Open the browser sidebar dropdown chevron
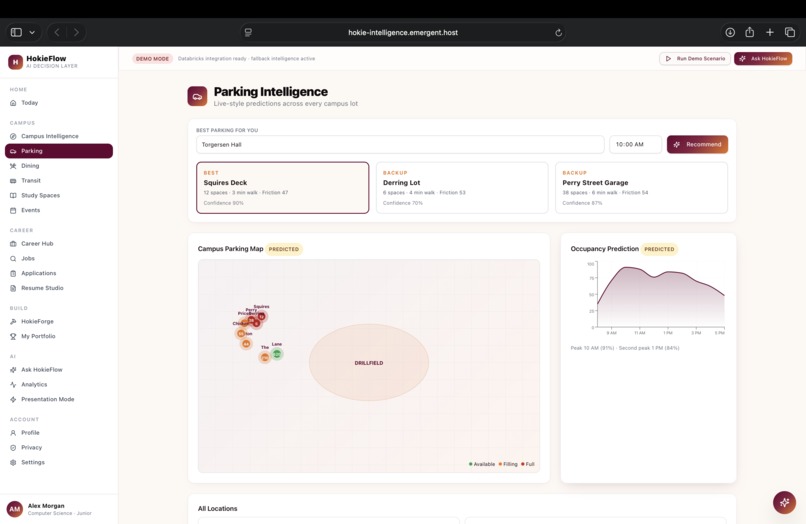 click(x=32, y=32)
